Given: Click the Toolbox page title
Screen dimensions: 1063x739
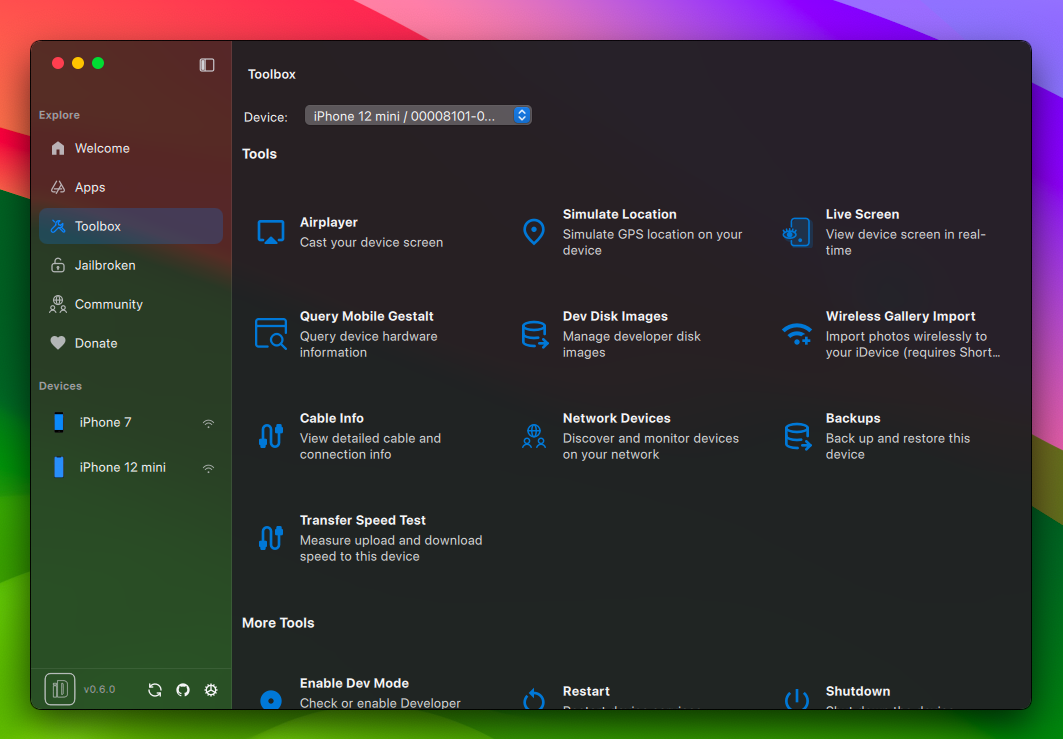Looking at the screenshot, I should pyautogui.click(x=272, y=75).
